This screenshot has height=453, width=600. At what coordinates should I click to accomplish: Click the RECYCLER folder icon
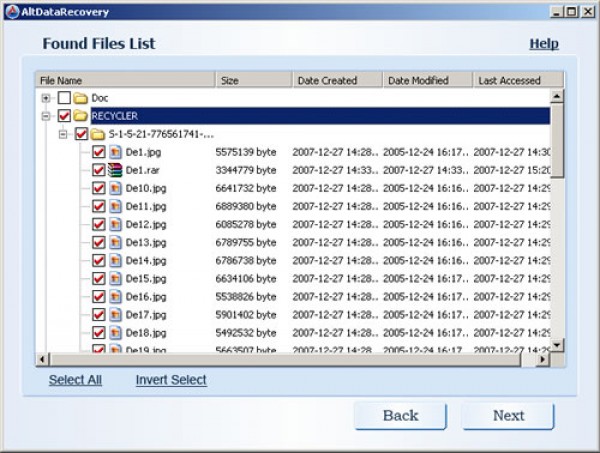81,116
